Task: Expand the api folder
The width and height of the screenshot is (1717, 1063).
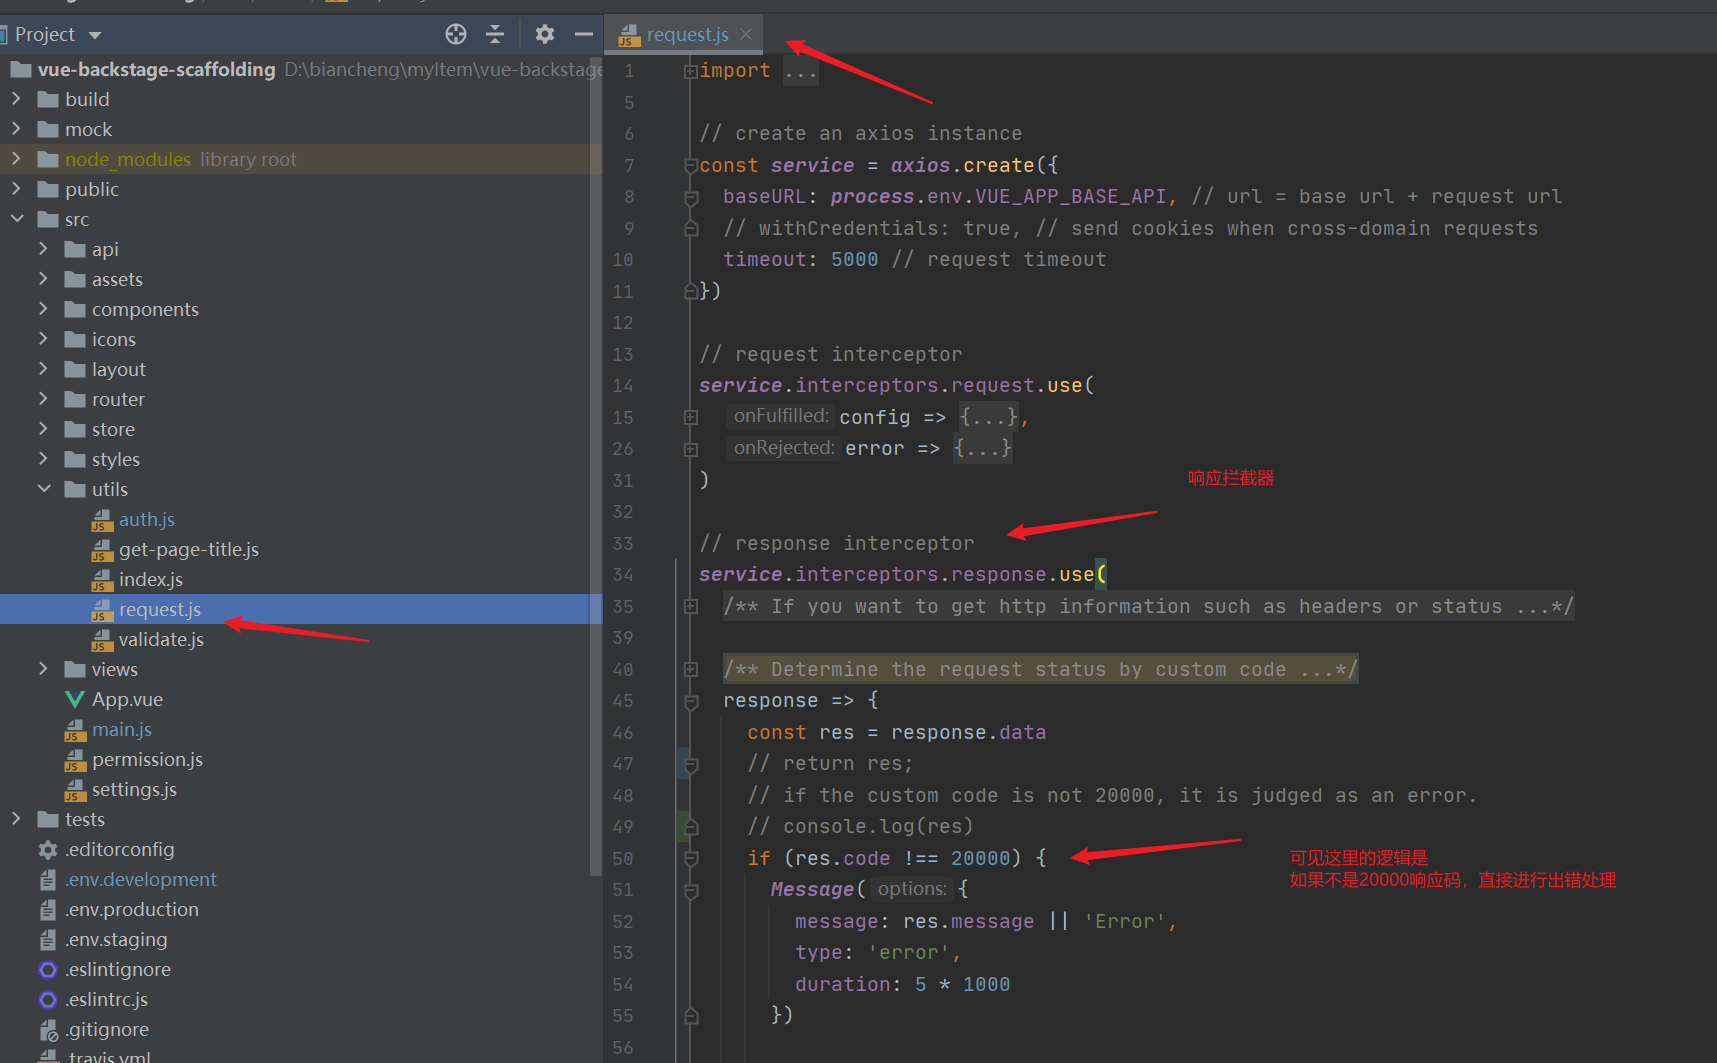Action: point(43,249)
